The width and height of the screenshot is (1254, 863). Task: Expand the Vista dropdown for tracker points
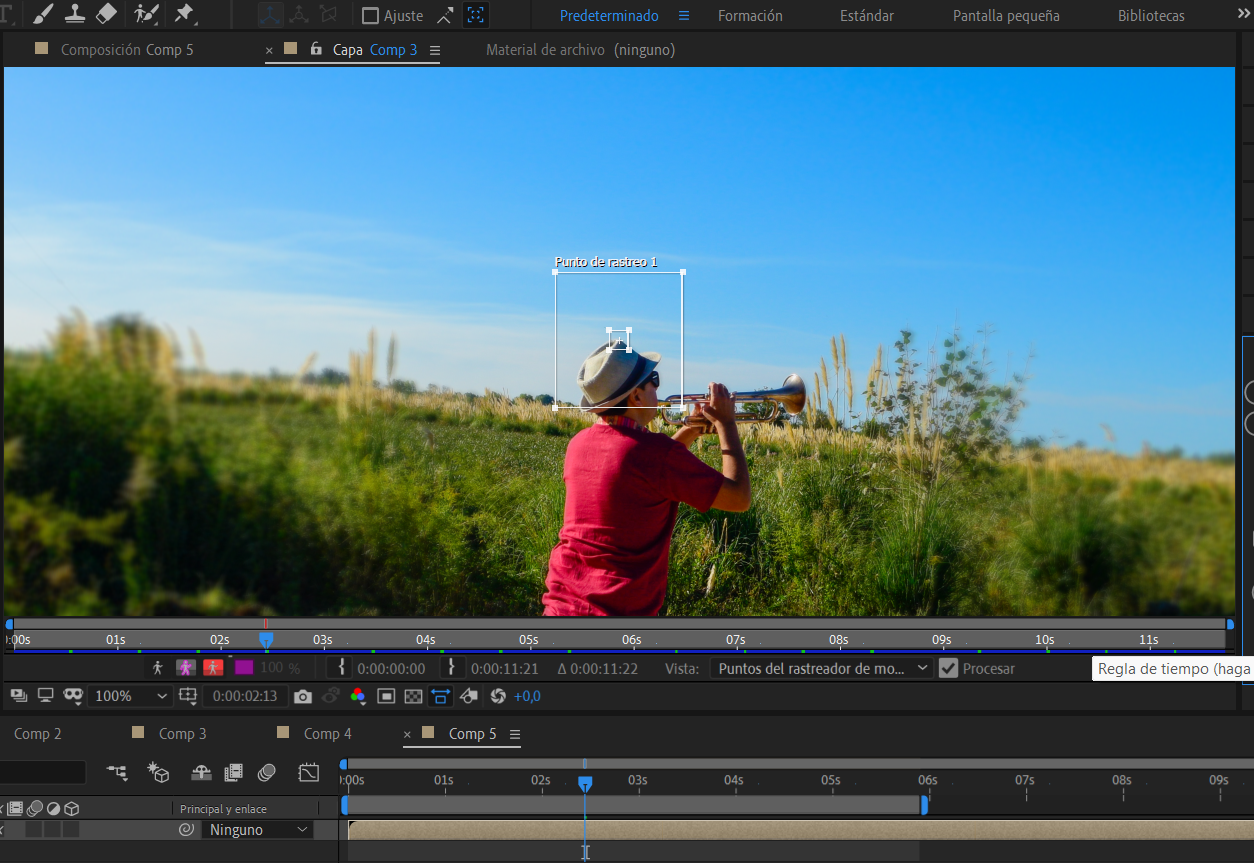[821, 668]
